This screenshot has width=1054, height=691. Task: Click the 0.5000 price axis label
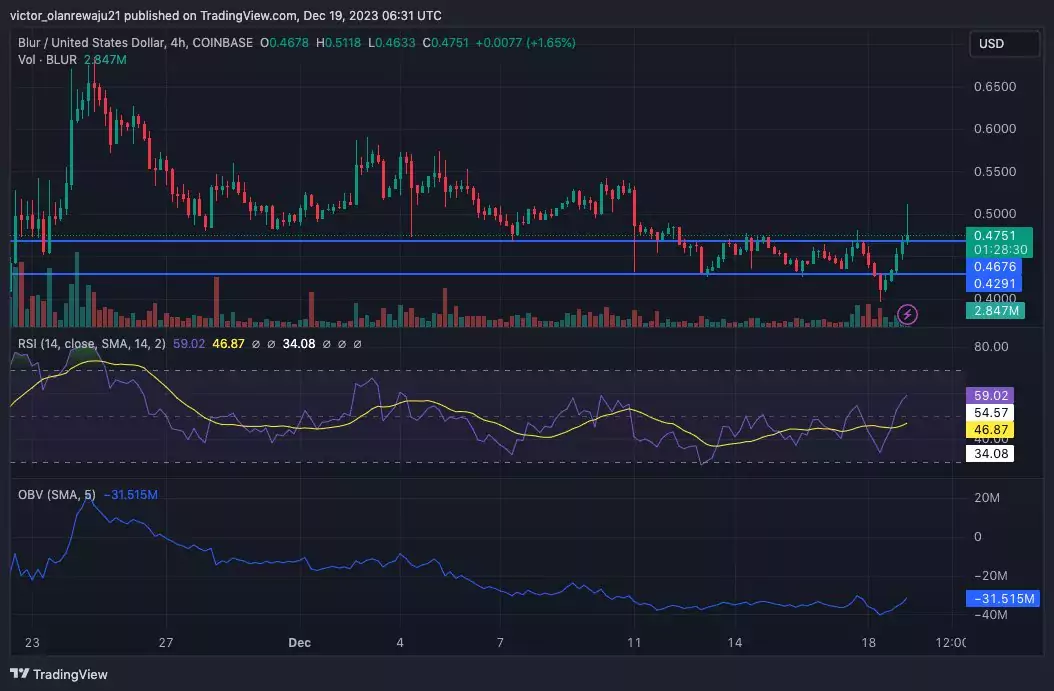[995, 214]
